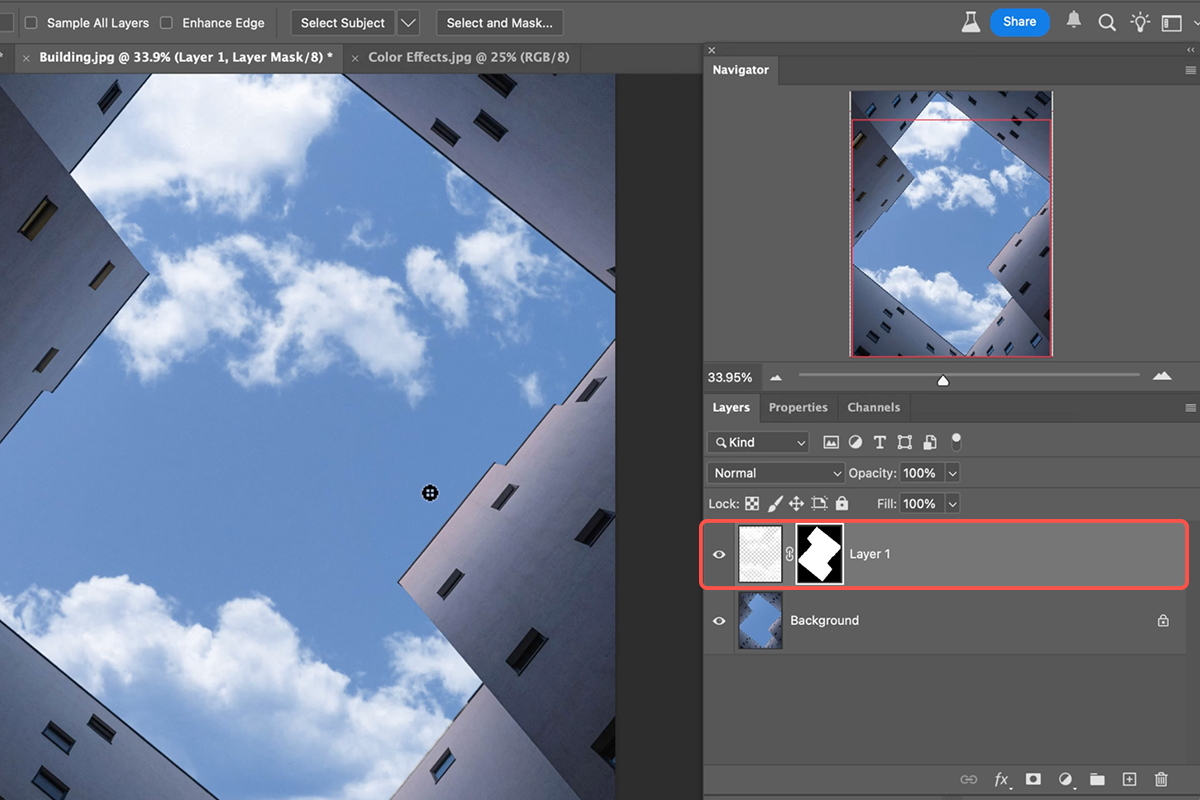Open the Discover lightbulb icon

(1139, 22)
